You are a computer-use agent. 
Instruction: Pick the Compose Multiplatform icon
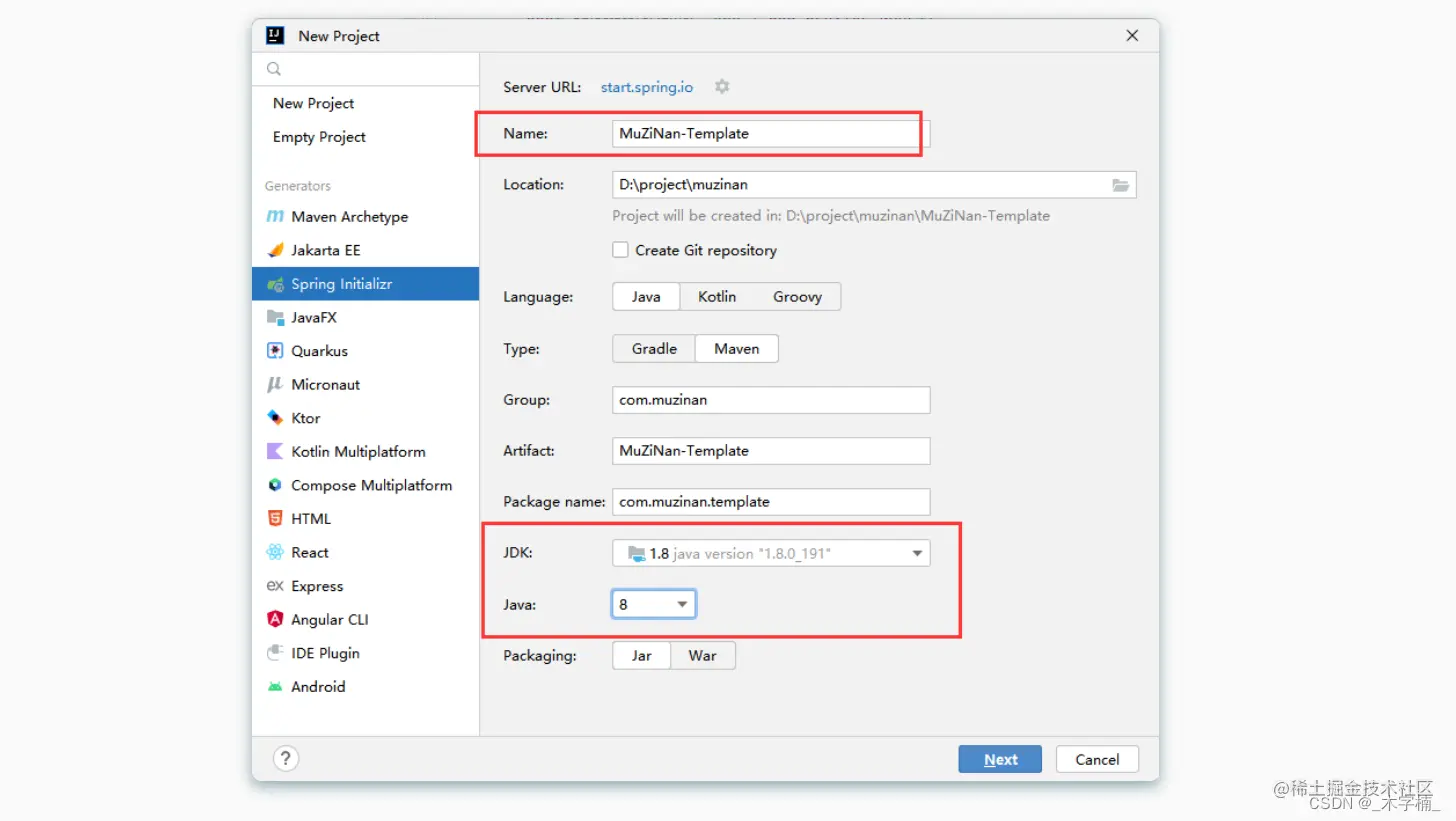[x=275, y=485]
